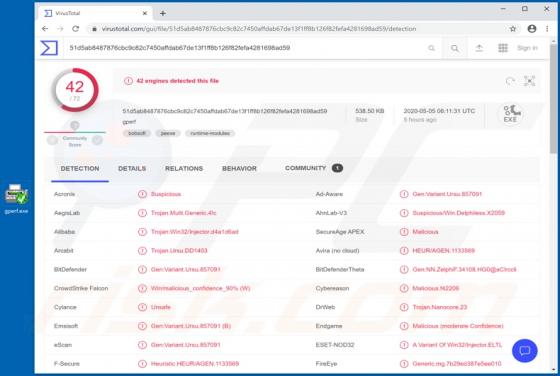Click the community score downvote icon
560x376 pixels.
tap(52, 140)
